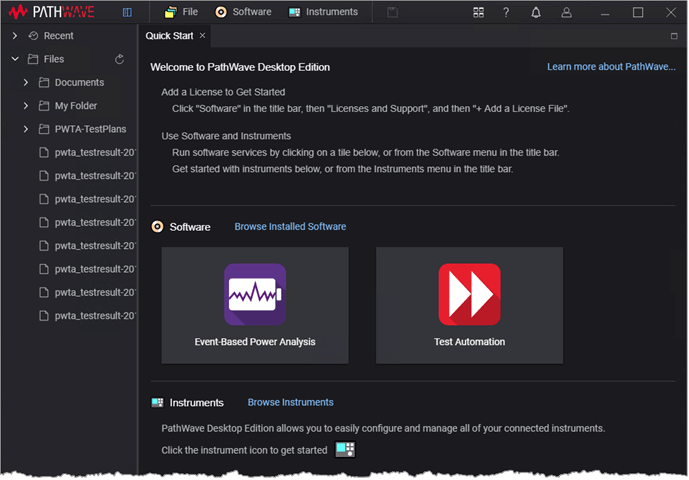This screenshot has width=689, height=480.
Task: Open the apps grid icon
Action: [479, 12]
